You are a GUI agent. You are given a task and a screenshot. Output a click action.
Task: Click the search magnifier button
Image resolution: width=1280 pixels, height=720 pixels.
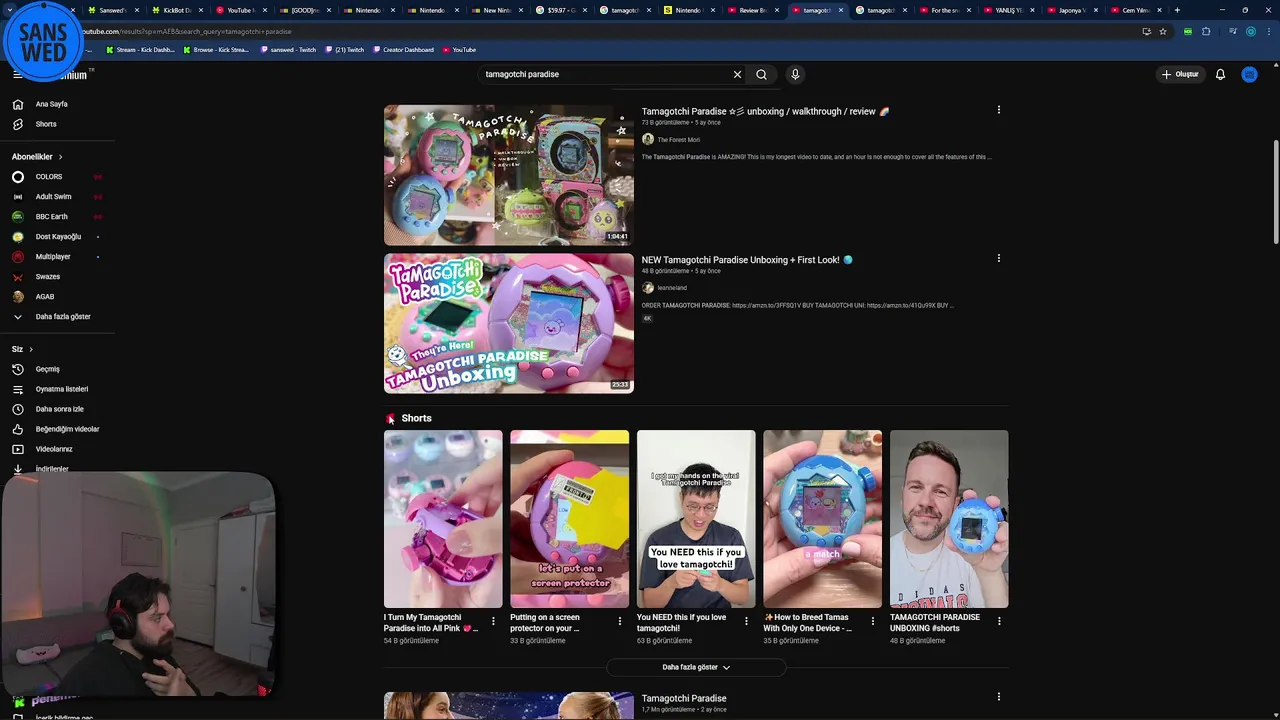click(x=762, y=74)
